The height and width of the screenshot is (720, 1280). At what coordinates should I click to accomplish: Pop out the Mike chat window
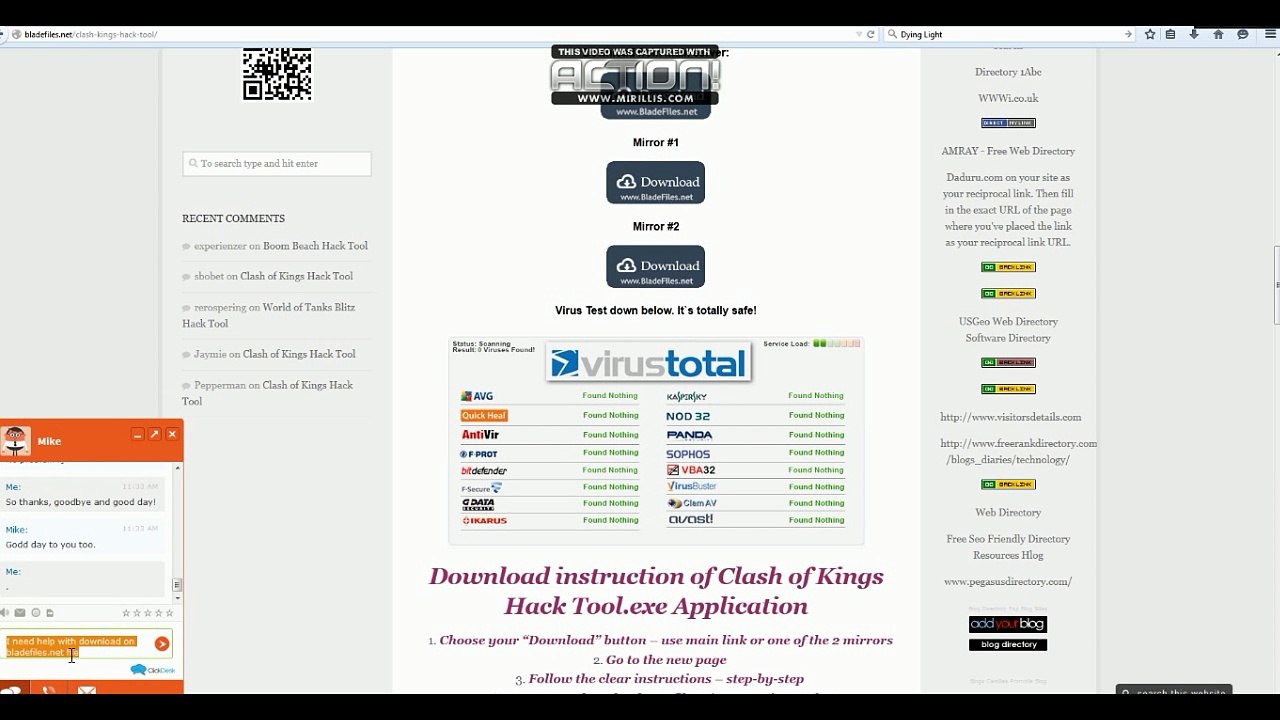tap(154, 434)
